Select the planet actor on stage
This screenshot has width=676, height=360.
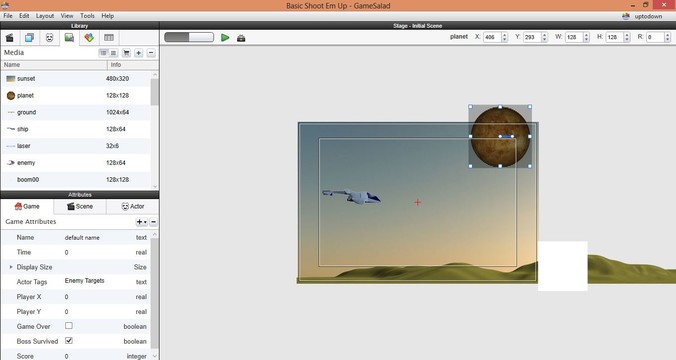(500, 136)
